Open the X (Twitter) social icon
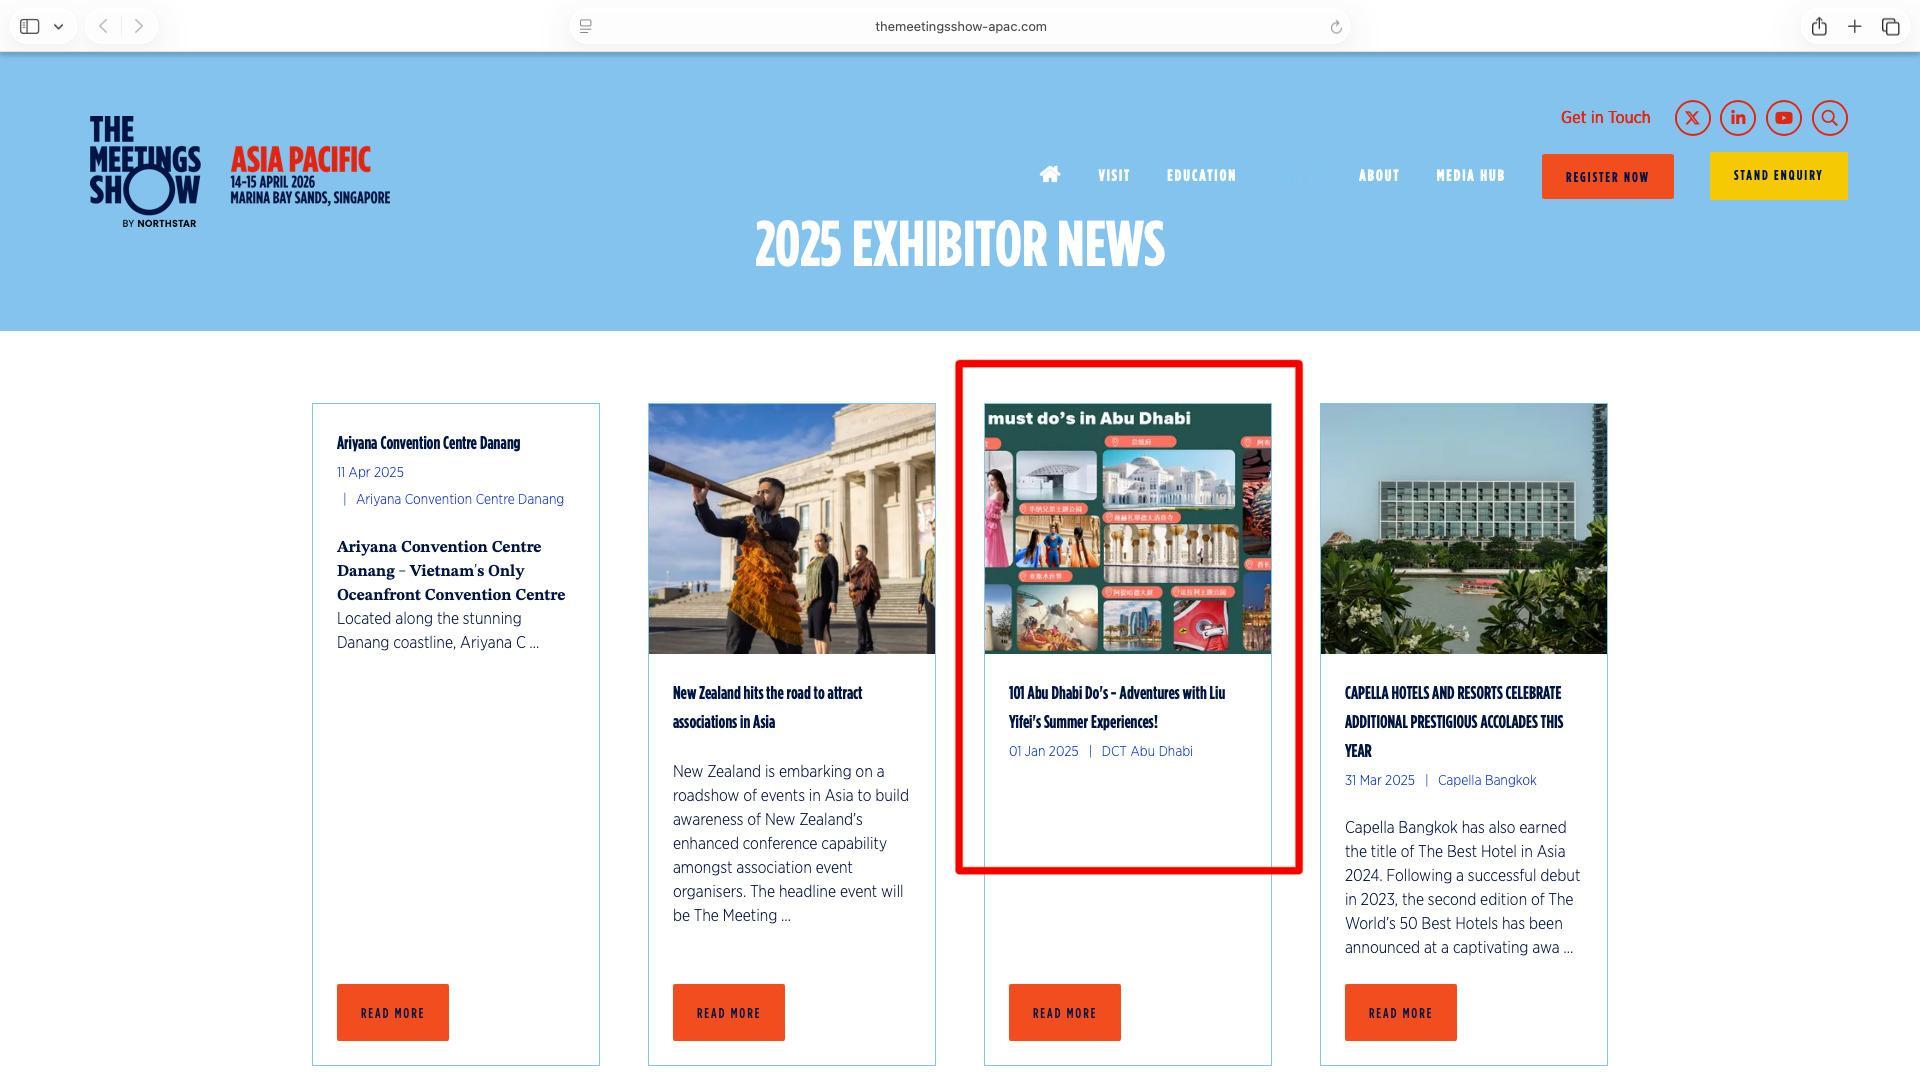The image size is (1920, 1080). [1692, 118]
